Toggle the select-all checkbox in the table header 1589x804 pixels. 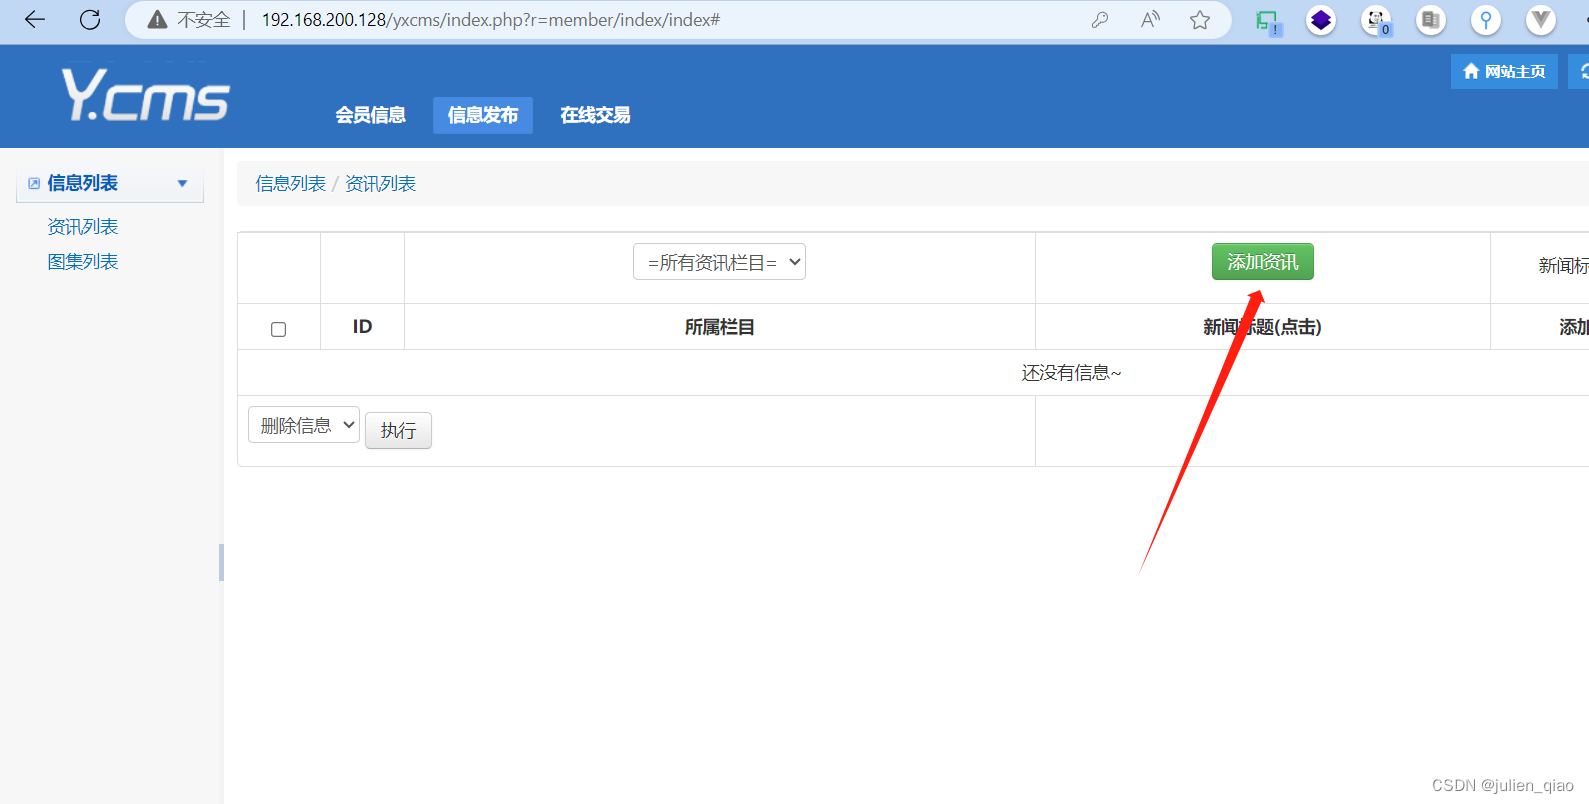tap(279, 329)
